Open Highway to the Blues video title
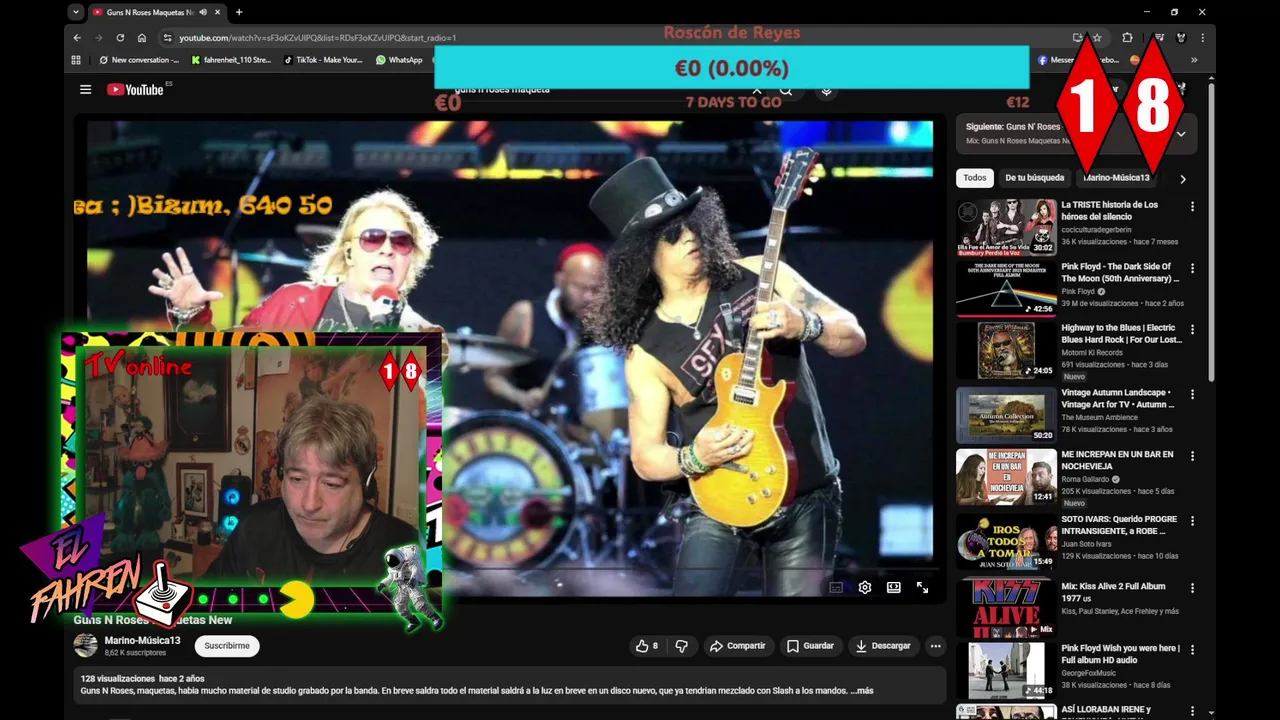 (x=1121, y=334)
